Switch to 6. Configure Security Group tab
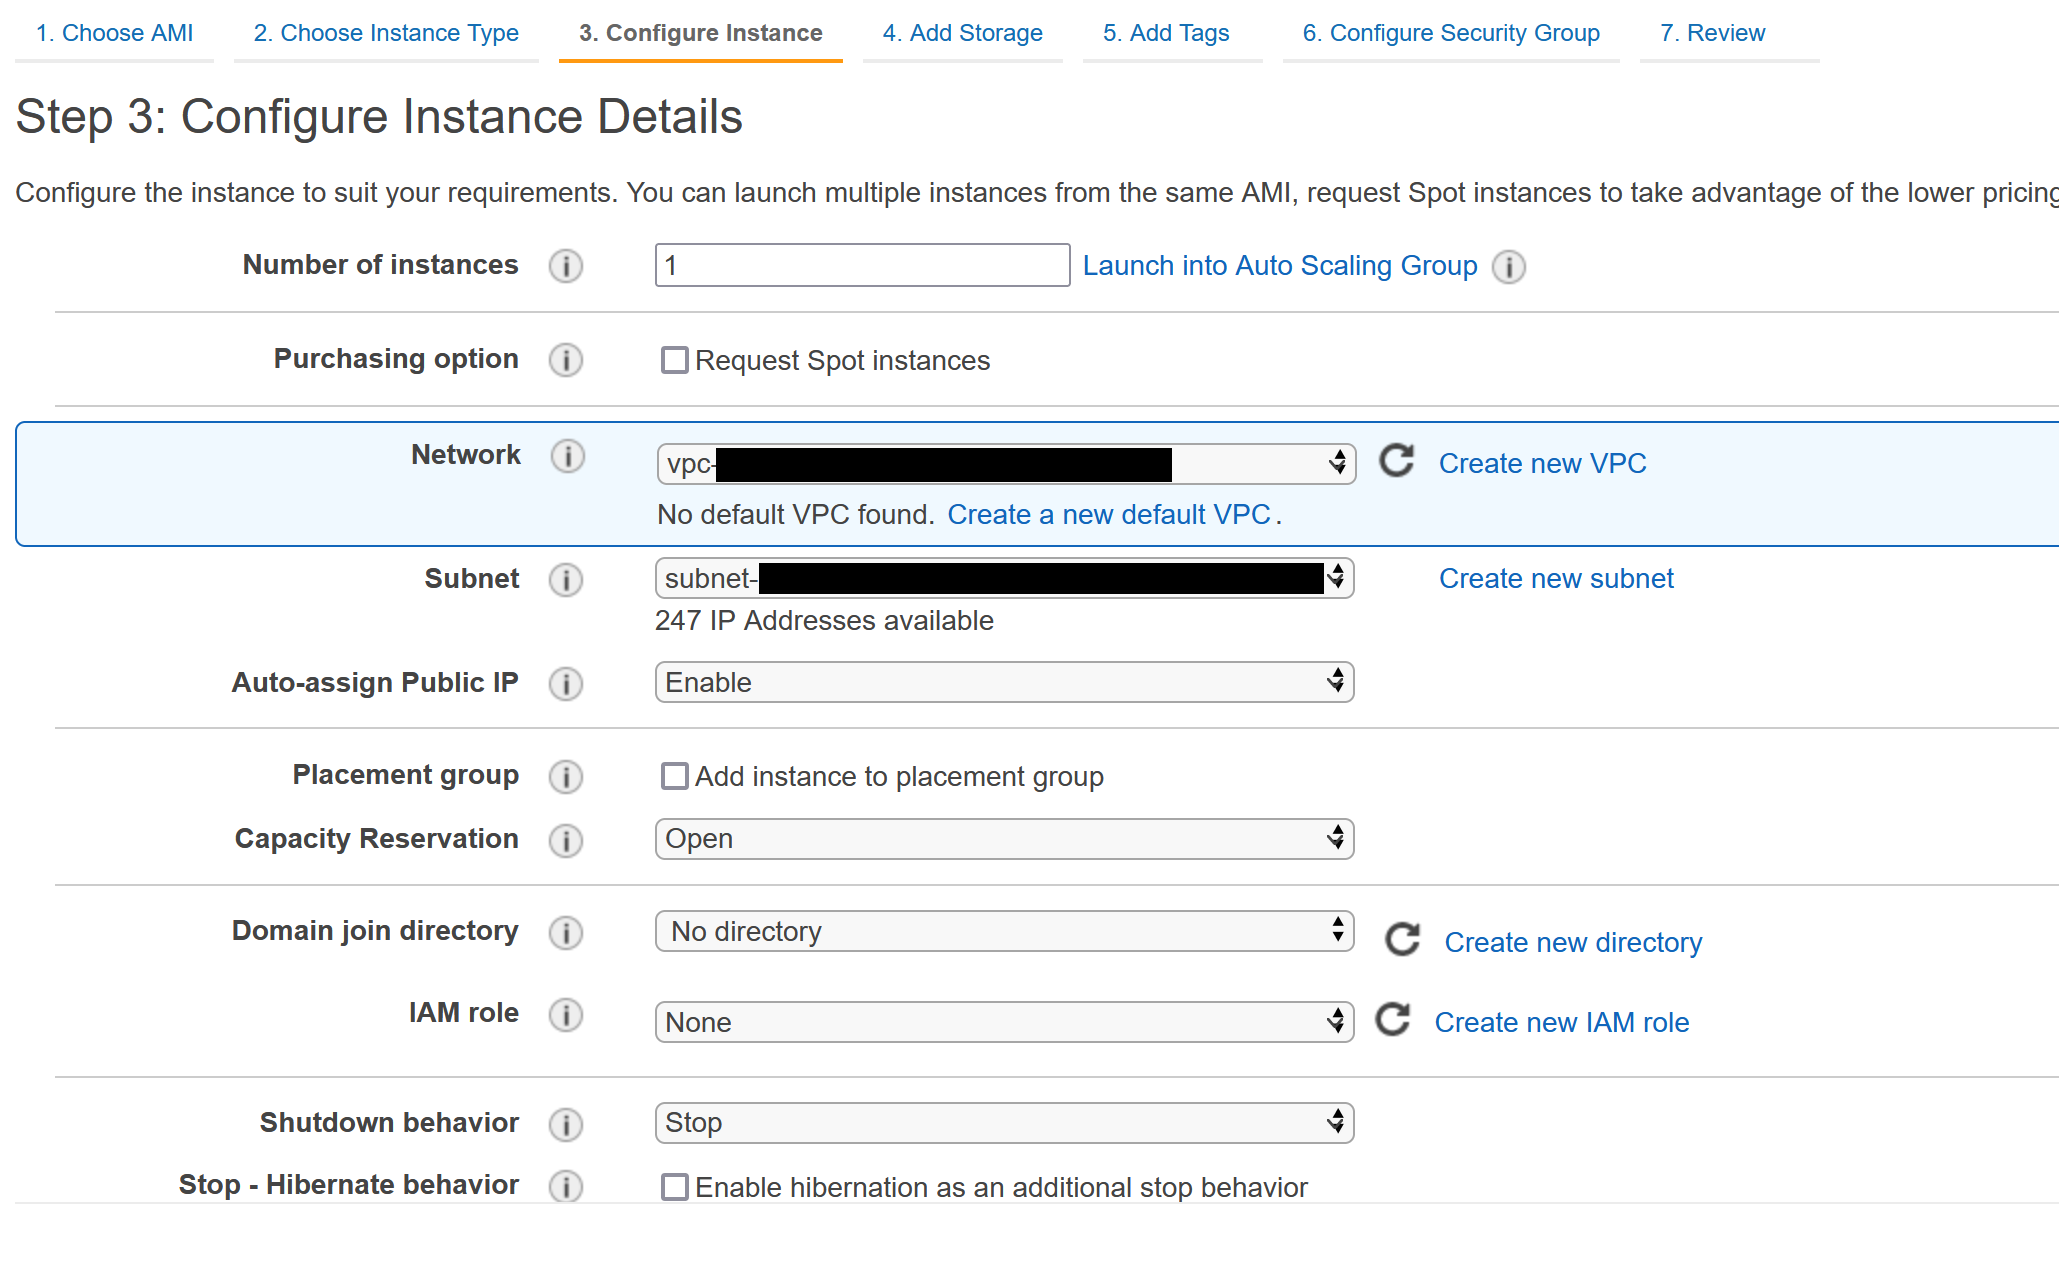This screenshot has width=2059, height=1287. (x=1450, y=33)
